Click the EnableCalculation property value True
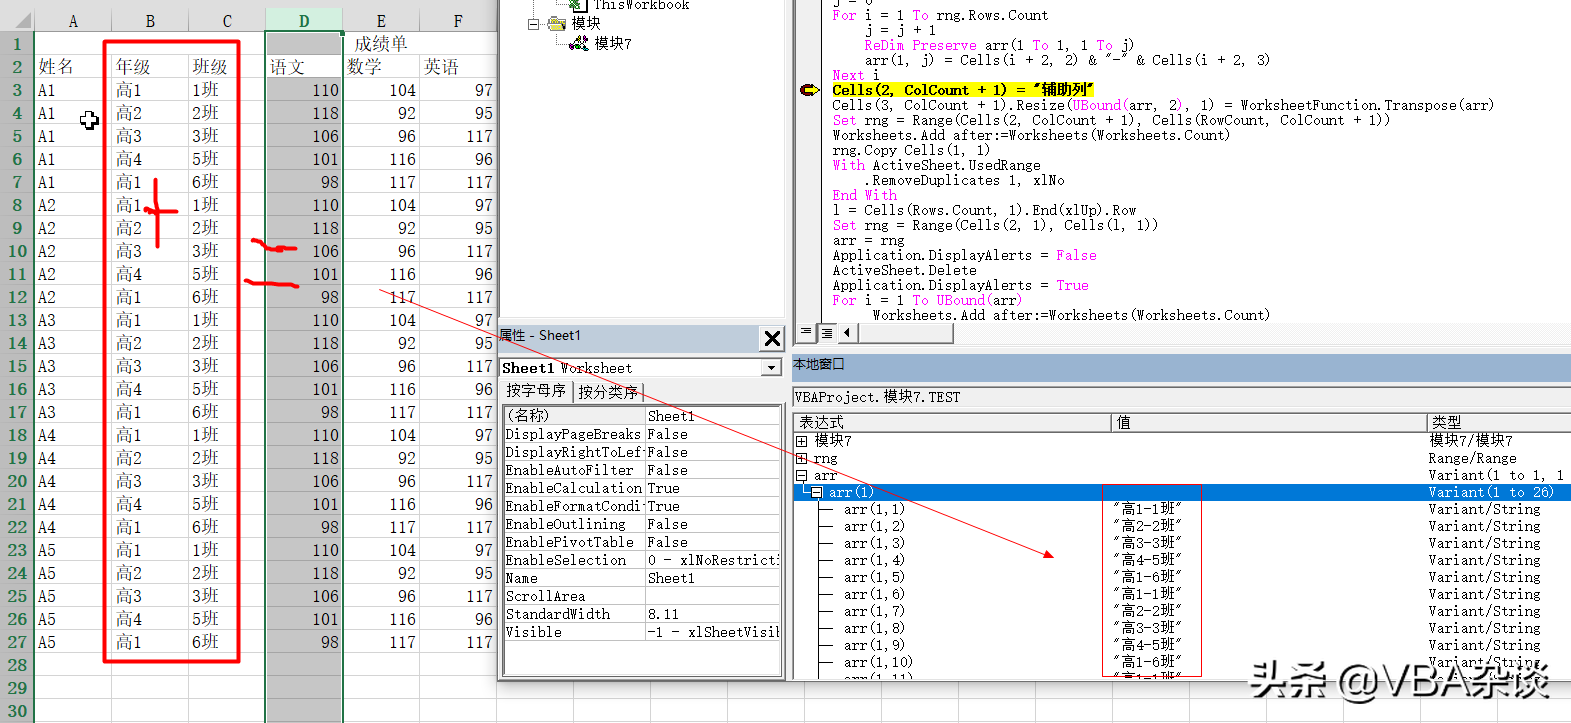Screen dimensions: 1571x723 click(712, 488)
